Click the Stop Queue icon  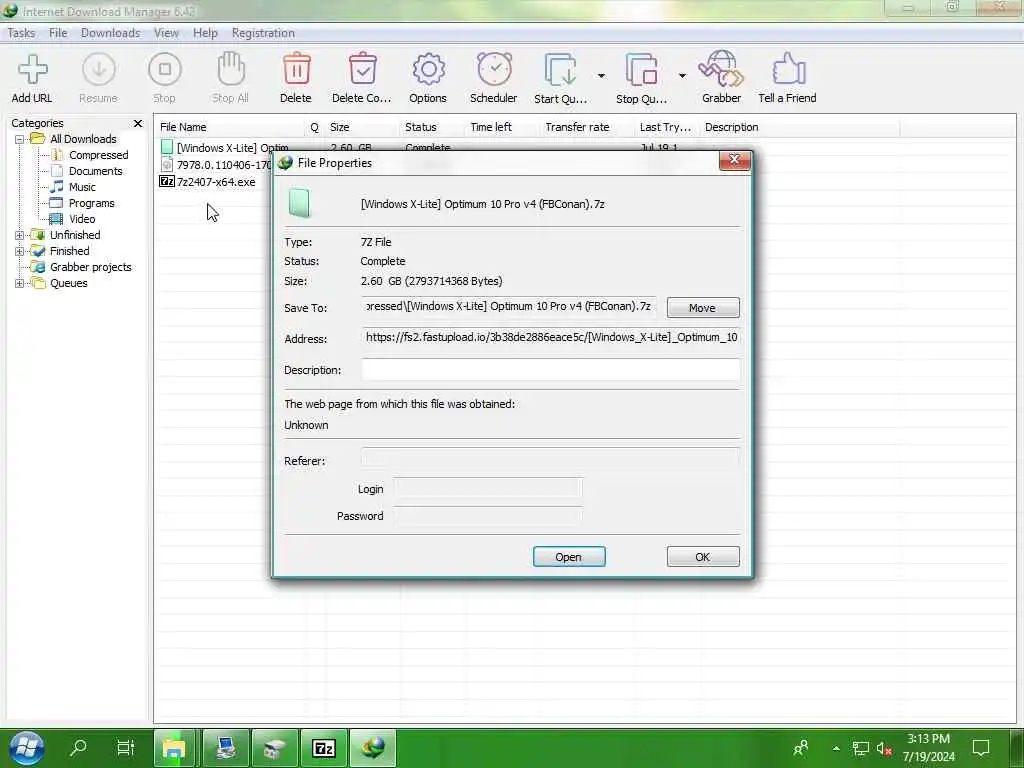641,70
